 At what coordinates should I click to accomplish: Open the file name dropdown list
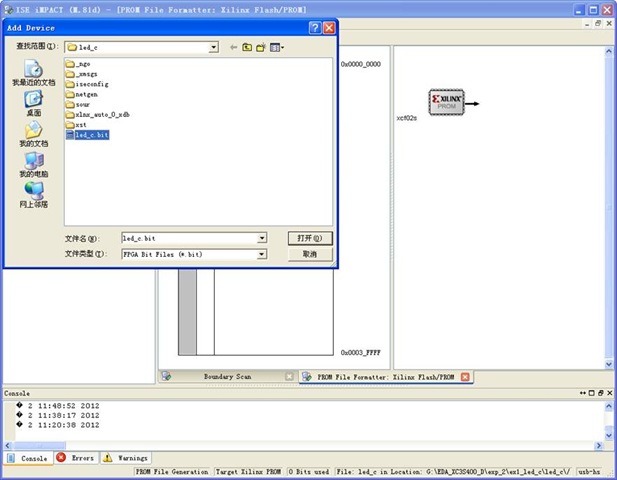pos(262,238)
